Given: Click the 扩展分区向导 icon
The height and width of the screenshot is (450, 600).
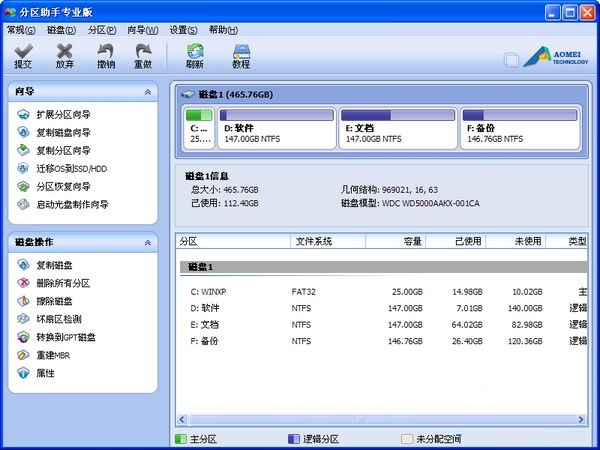Looking at the screenshot, I should click(x=23, y=114).
